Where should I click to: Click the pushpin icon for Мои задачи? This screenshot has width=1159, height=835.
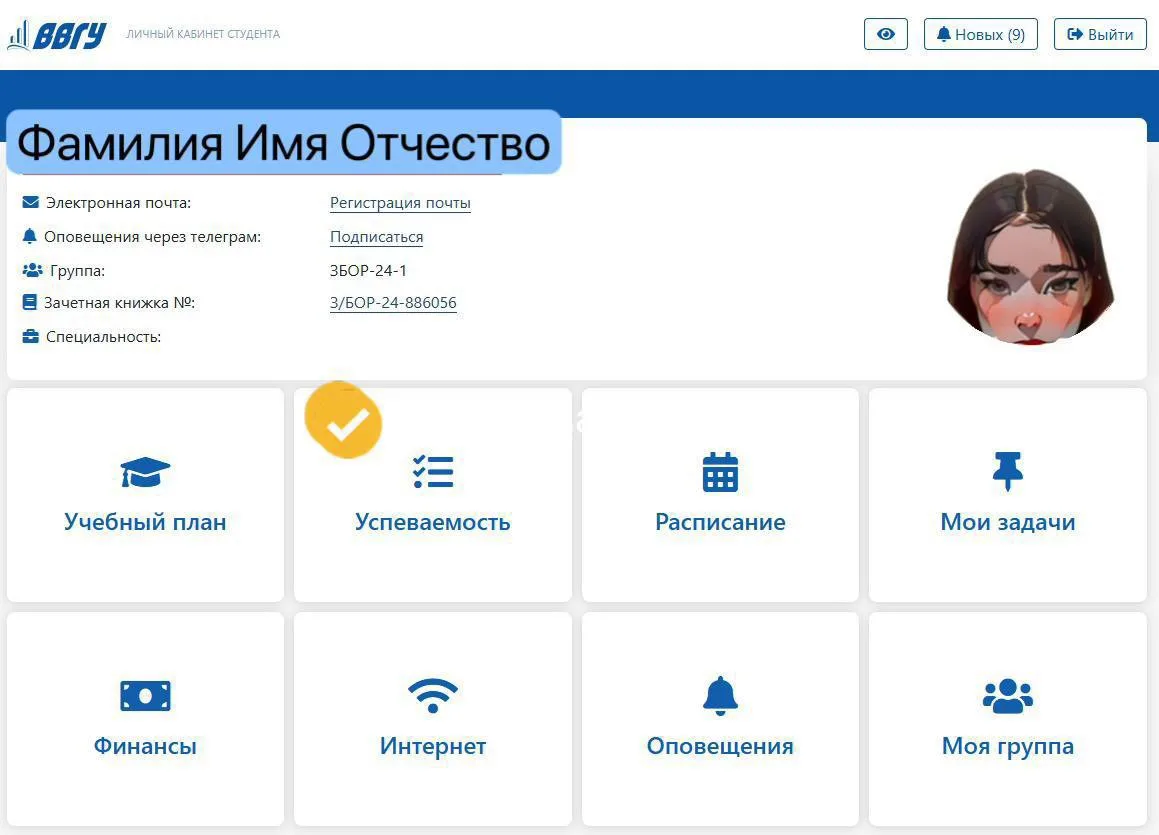(x=1007, y=471)
